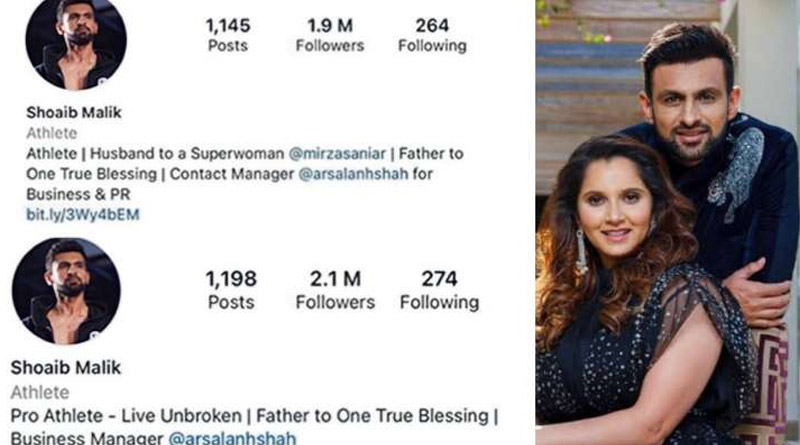
Task: Select the Shoaib Malik name in lower profile
Action: click(x=66, y=367)
